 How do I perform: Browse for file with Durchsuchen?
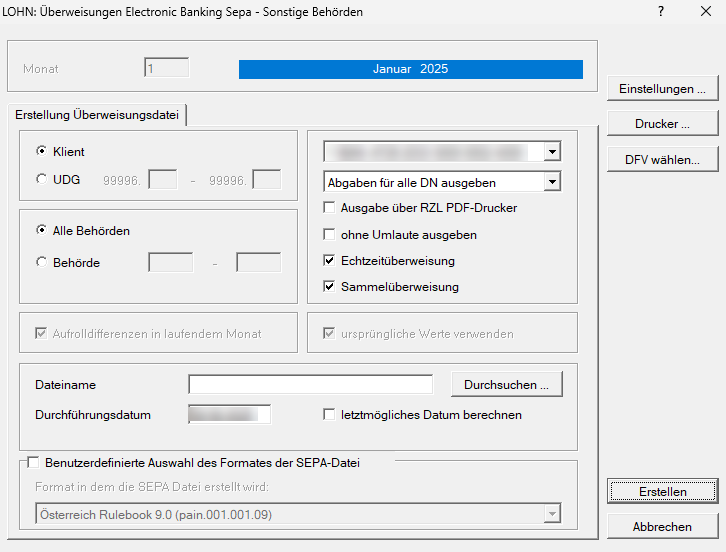[506, 385]
